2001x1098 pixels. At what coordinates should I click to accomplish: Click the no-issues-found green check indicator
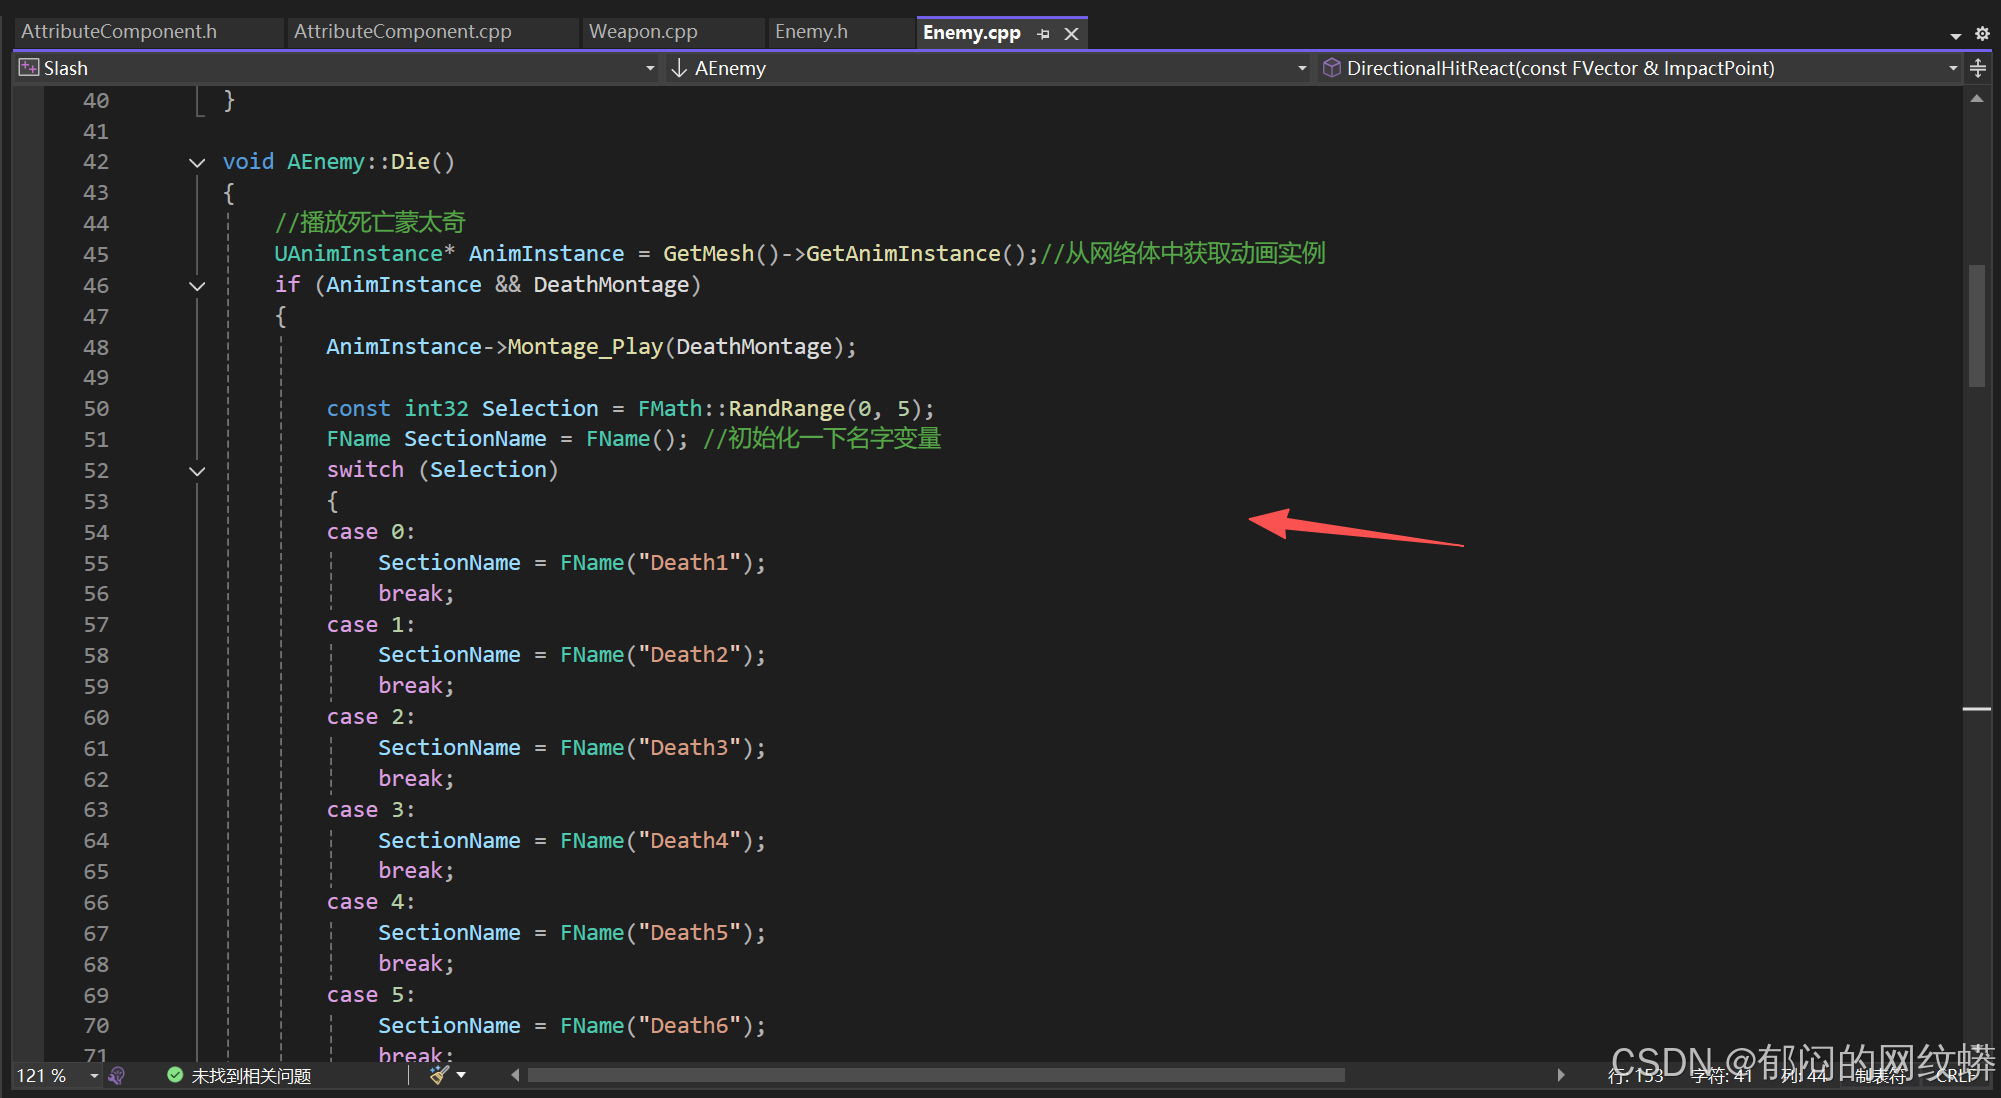[x=175, y=1075]
